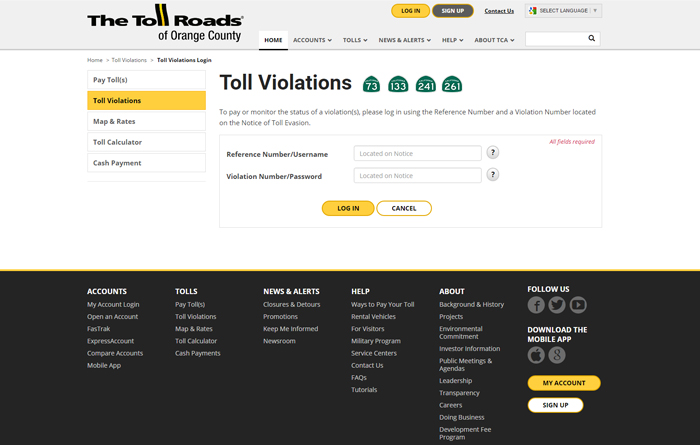700x445 pixels.
Task: Open footer Doing Business link
Action: coord(462,417)
